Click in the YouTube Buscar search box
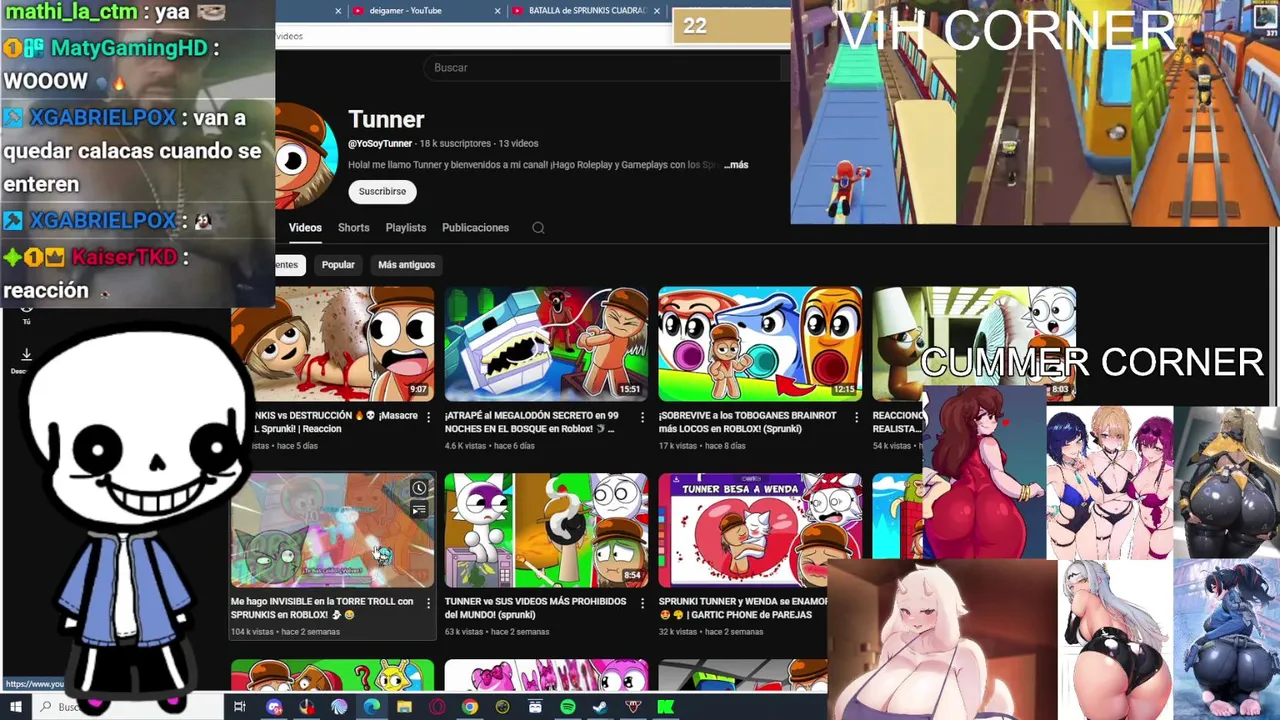Screen dimensions: 1280x720 [x=600, y=67]
